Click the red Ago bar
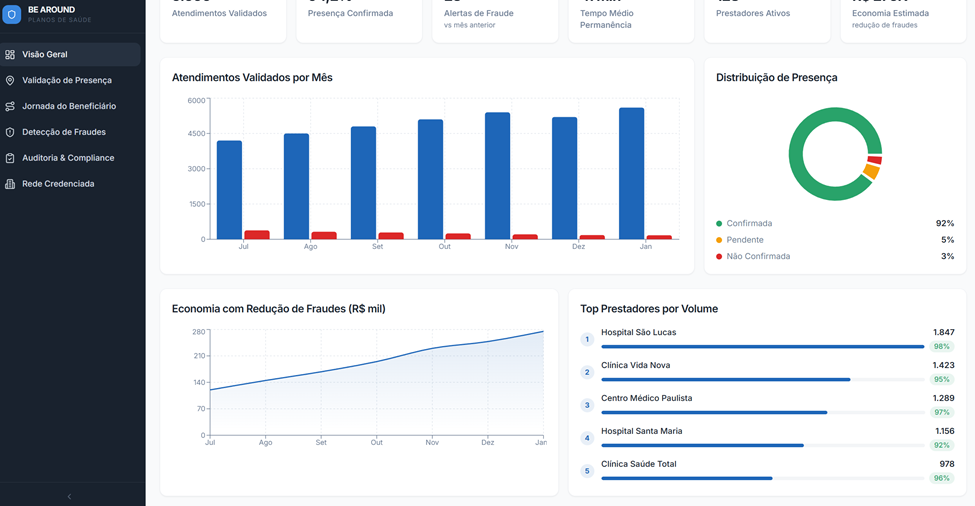This screenshot has width=975, height=506. [324, 236]
